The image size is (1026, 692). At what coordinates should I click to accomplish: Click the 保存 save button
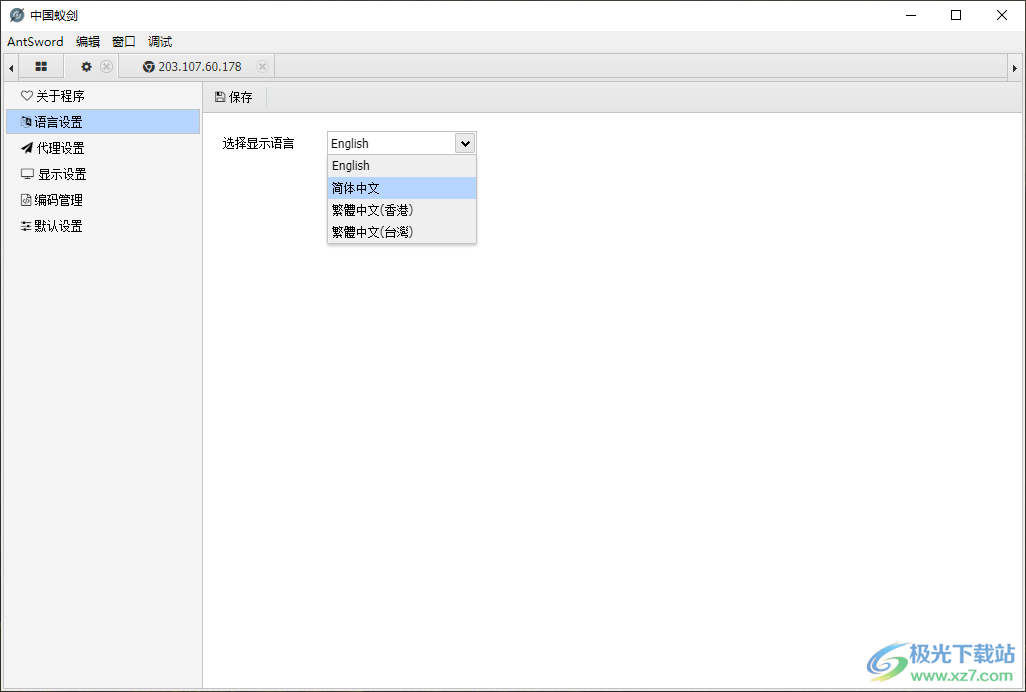click(x=234, y=97)
